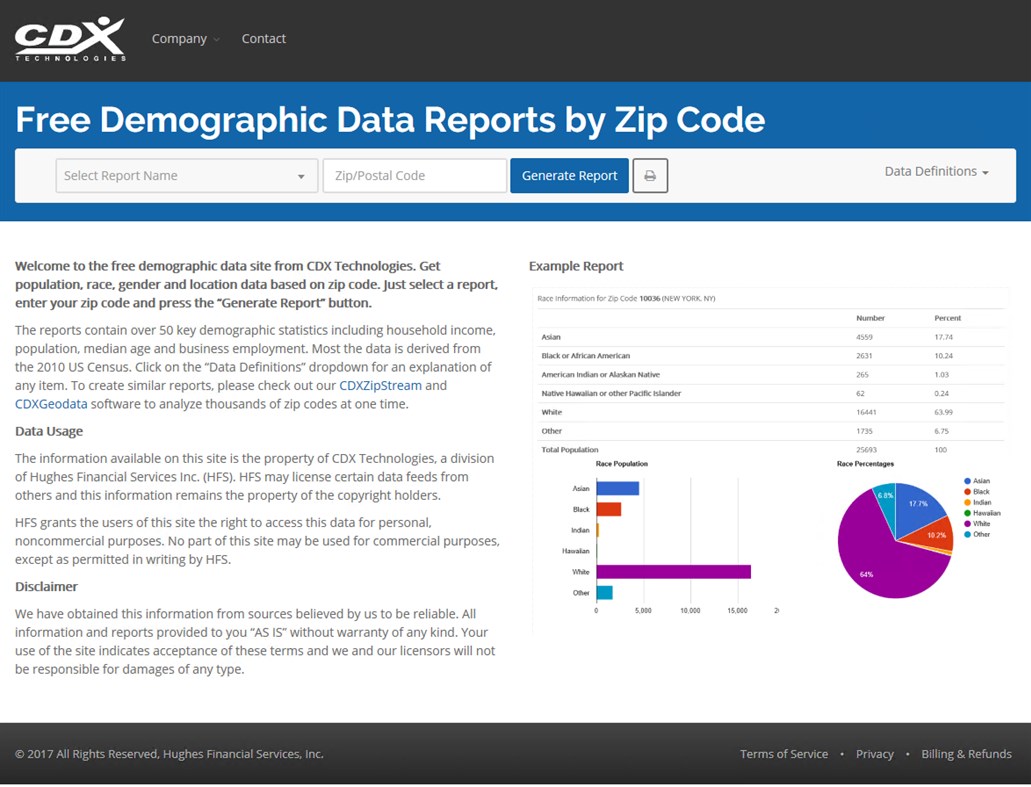The height and width of the screenshot is (787, 1031).
Task: Click the Example Report heading
Action: (x=576, y=265)
